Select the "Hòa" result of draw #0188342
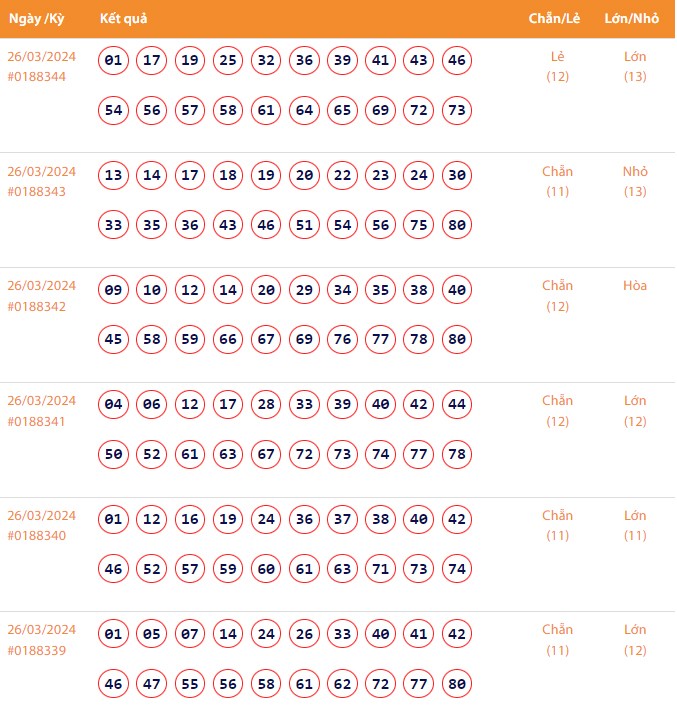 (634, 286)
